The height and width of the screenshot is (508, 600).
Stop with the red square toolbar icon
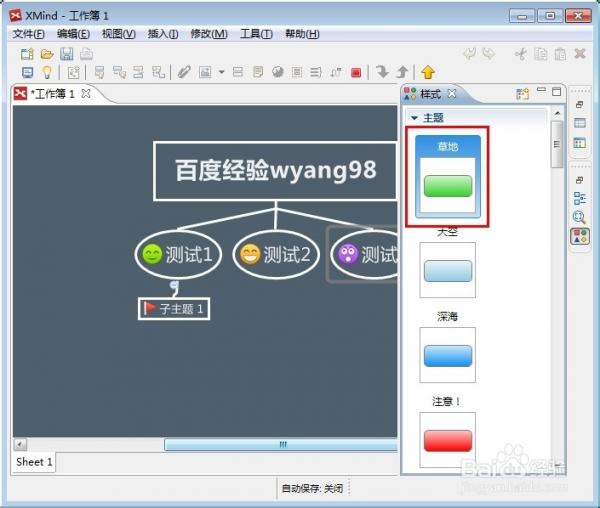pyautogui.click(x=356, y=72)
